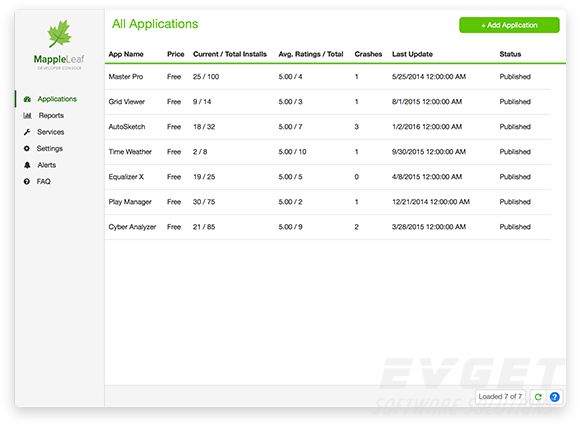Click crashes value 3 for AutoSketch
The width and height of the screenshot is (581, 427).
coord(356,127)
